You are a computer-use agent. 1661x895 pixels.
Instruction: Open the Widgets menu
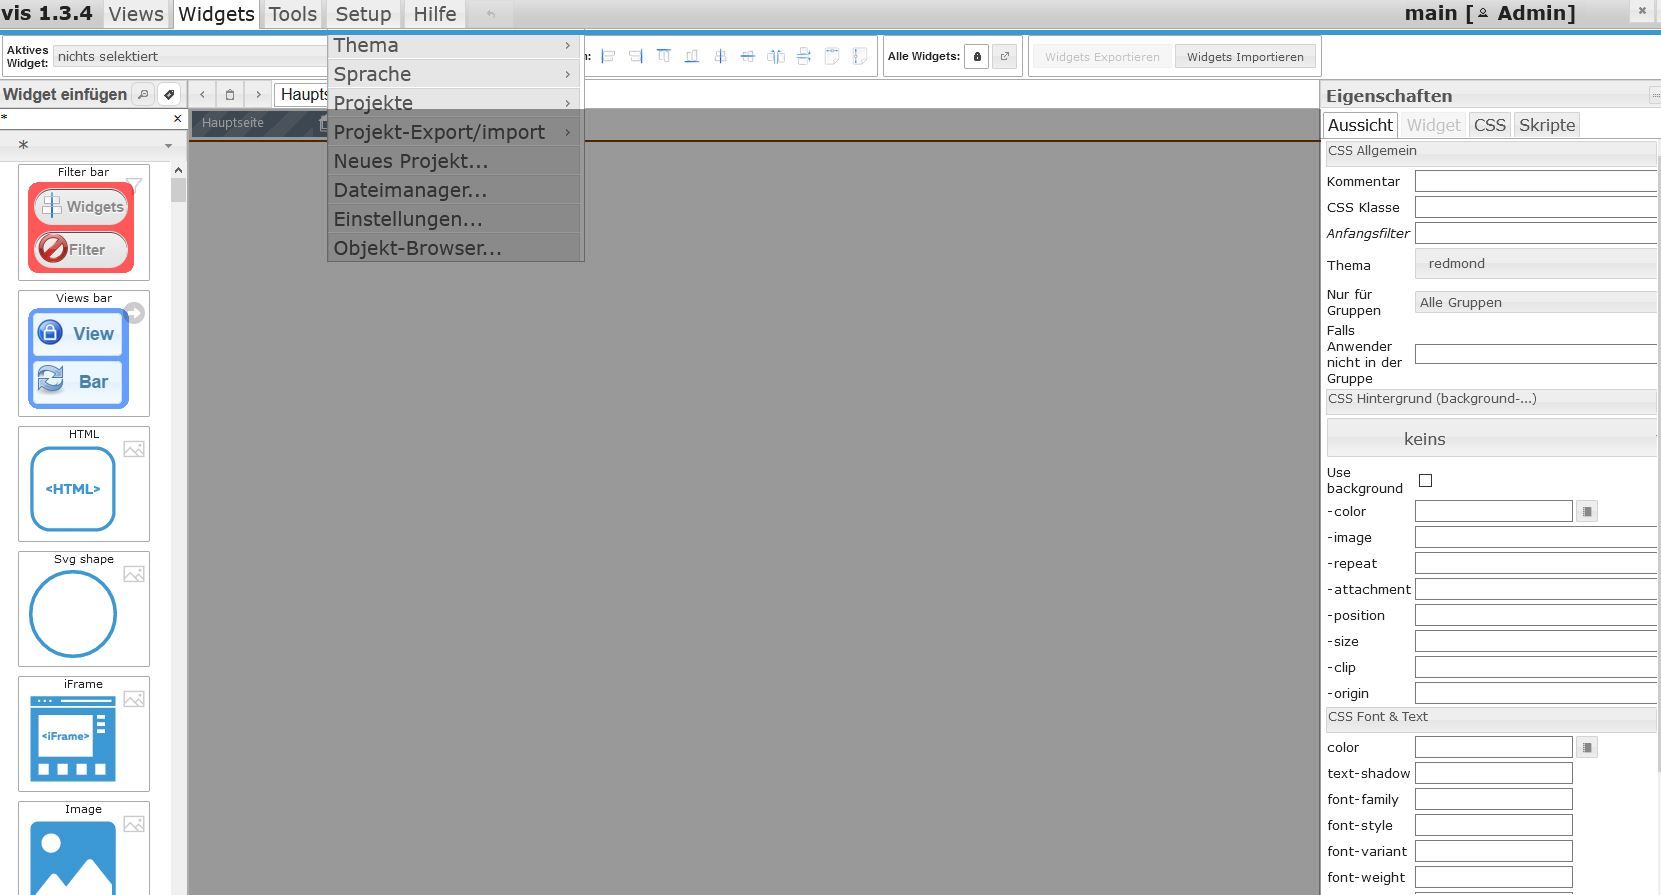[x=216, y=14]
